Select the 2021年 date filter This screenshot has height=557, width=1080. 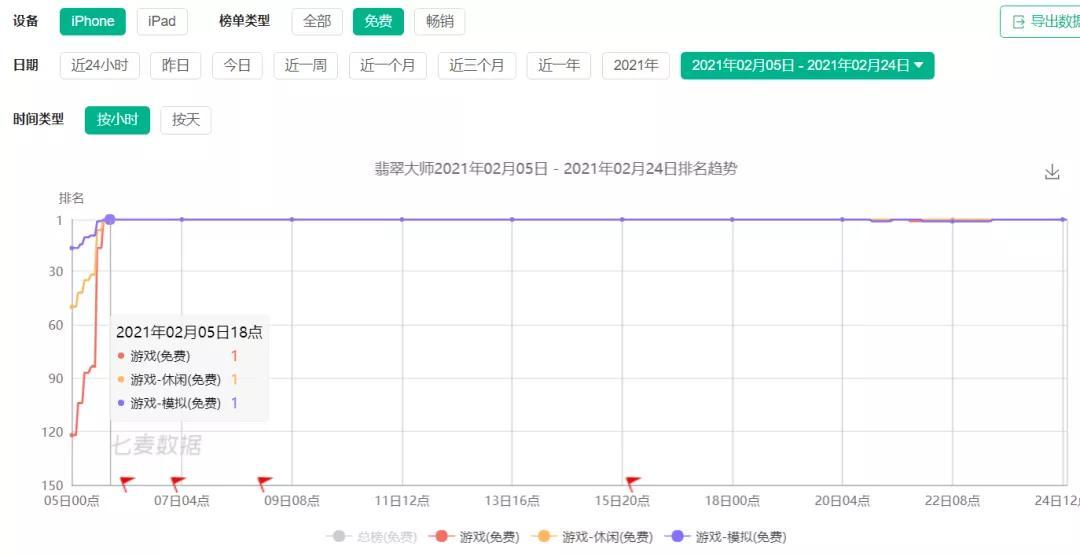click(x=636, y=66)
